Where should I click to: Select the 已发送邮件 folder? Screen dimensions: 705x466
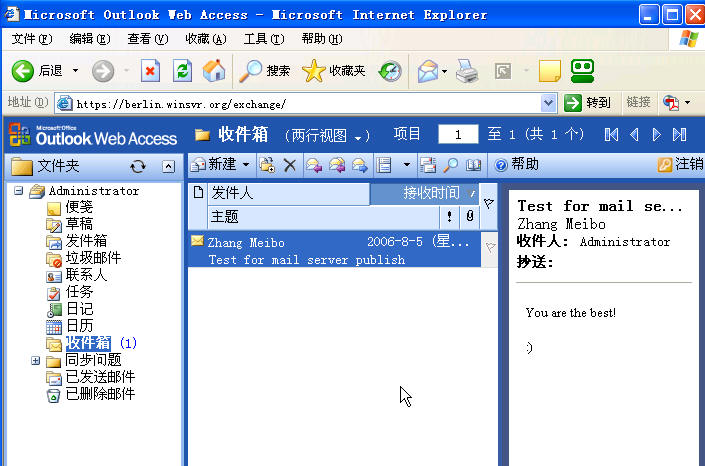99,377
